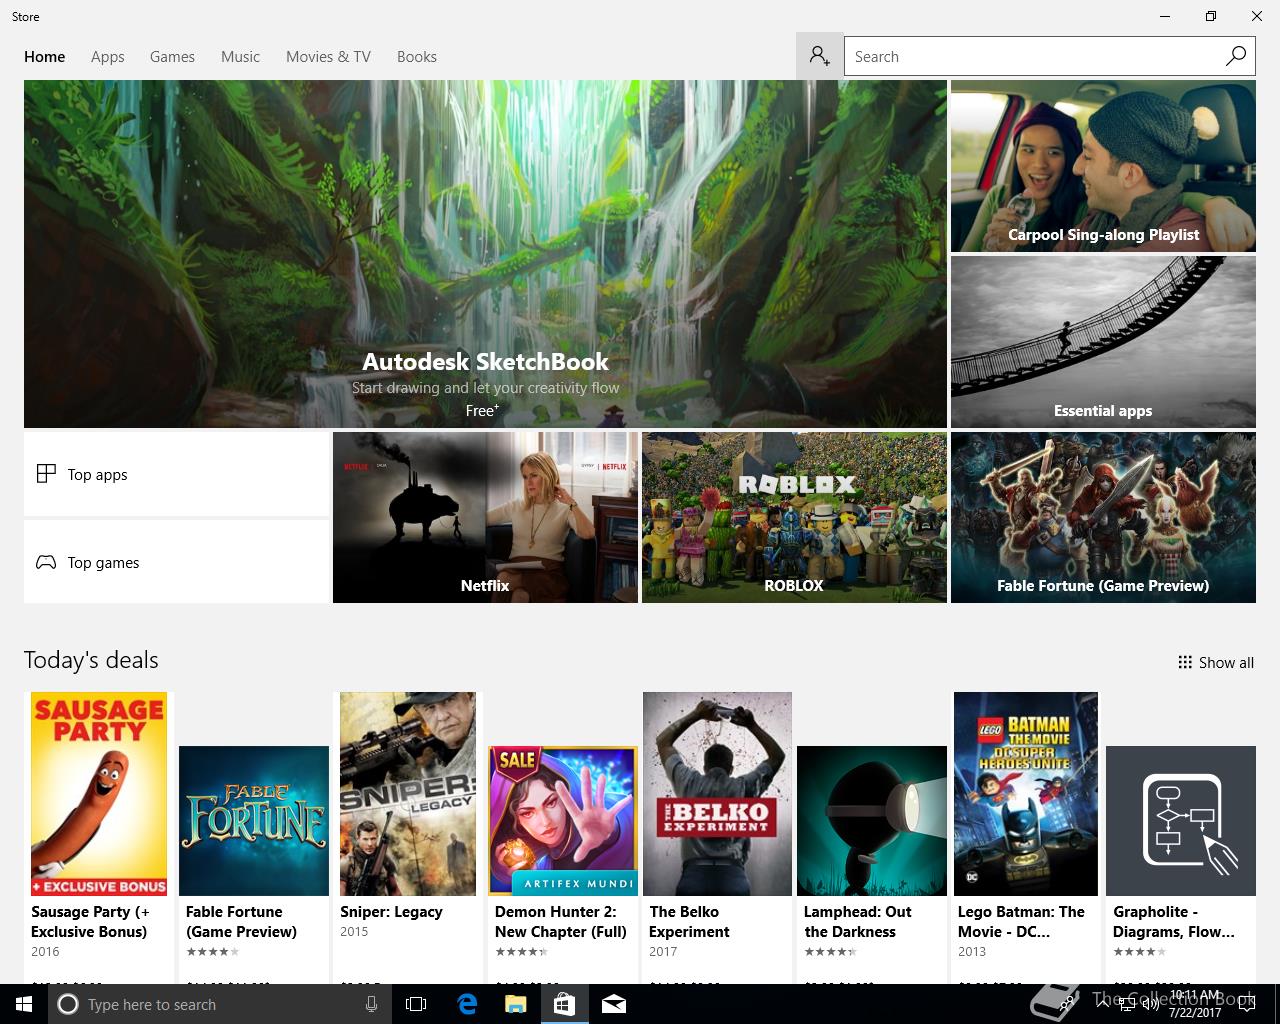Click 'Grapholite - Diagrams, Flow...' title

pos(1174,921)
